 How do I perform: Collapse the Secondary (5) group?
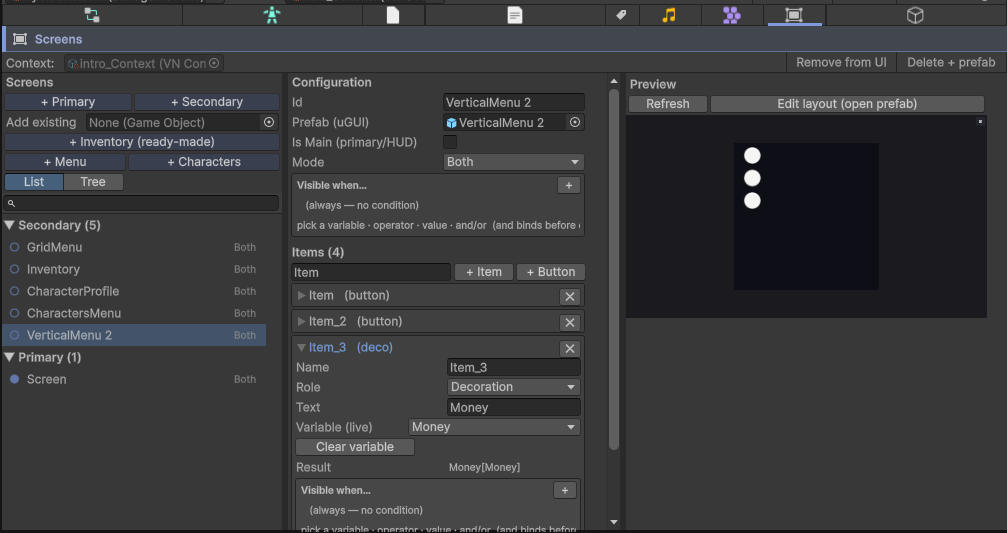(x=10, y=225)
